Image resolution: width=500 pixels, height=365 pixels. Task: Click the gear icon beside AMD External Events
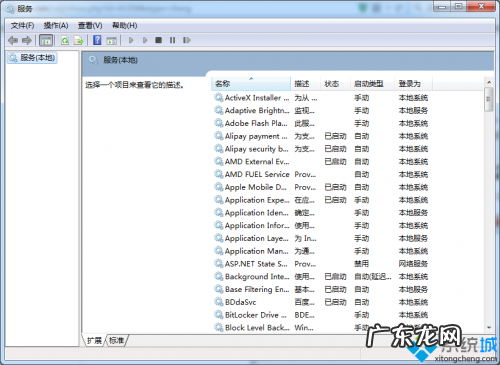(x=219, y=161)
